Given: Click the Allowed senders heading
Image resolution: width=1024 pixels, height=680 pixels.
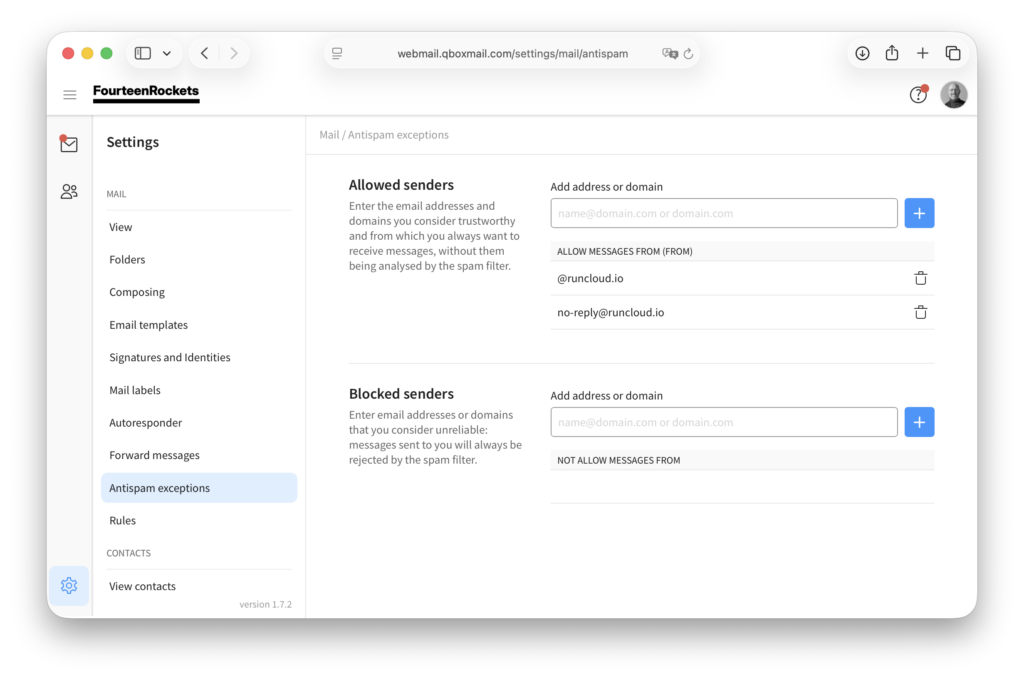Looking at the screenshot, I should [401, 185].
